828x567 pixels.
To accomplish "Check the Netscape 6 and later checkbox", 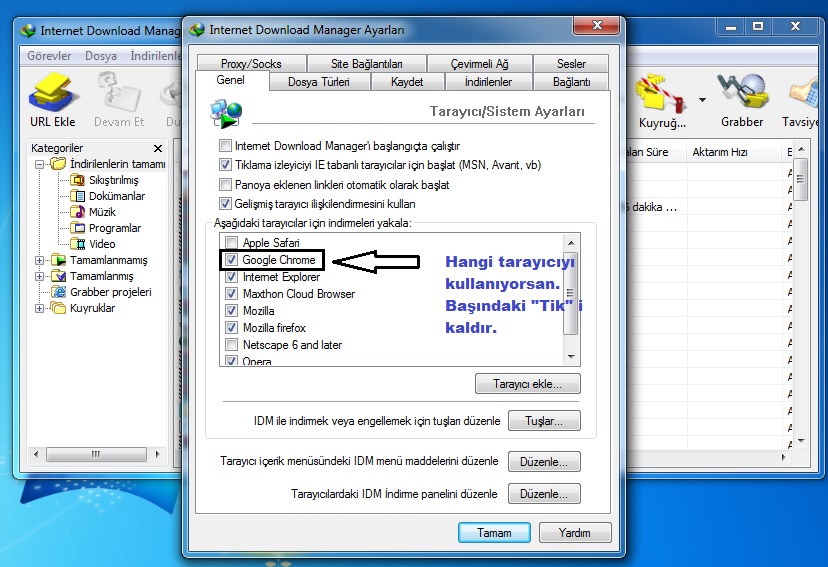I will [231, 345].
